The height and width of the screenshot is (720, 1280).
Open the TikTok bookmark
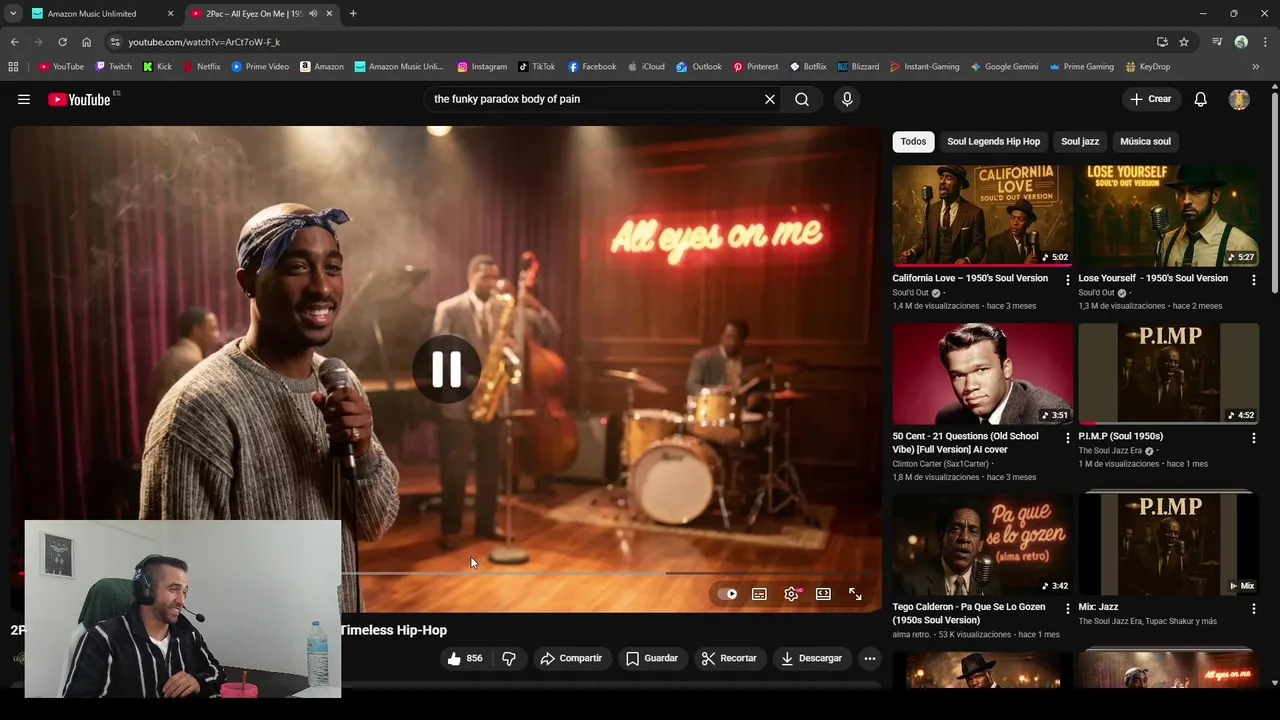point(537,67)
